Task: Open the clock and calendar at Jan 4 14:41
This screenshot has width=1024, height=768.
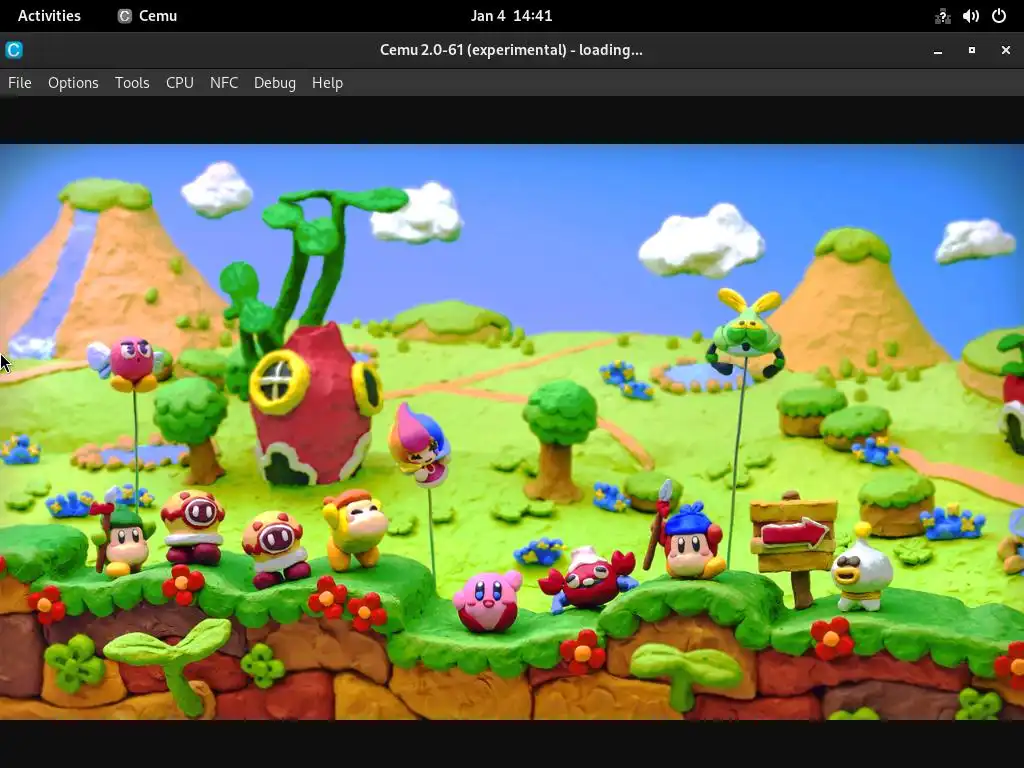Action: coord(511,16)
